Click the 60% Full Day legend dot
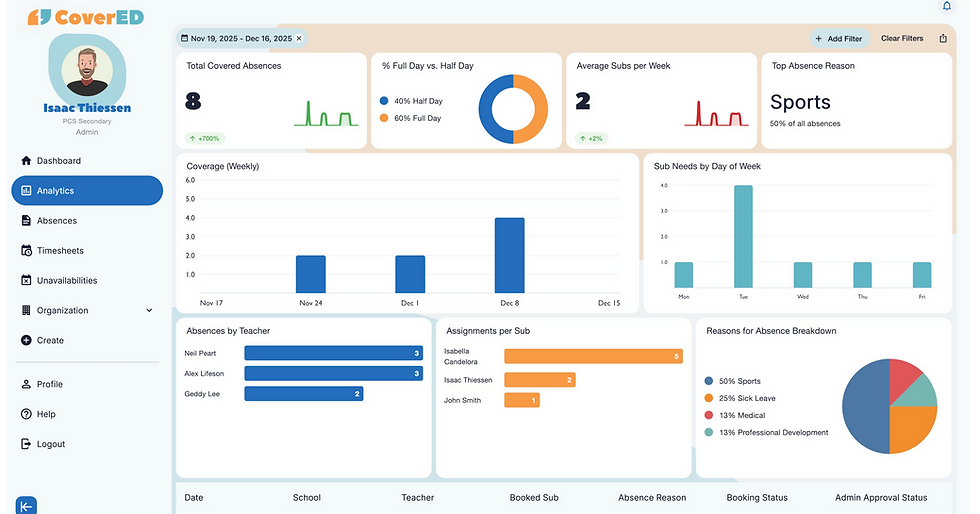 (384, 118)
